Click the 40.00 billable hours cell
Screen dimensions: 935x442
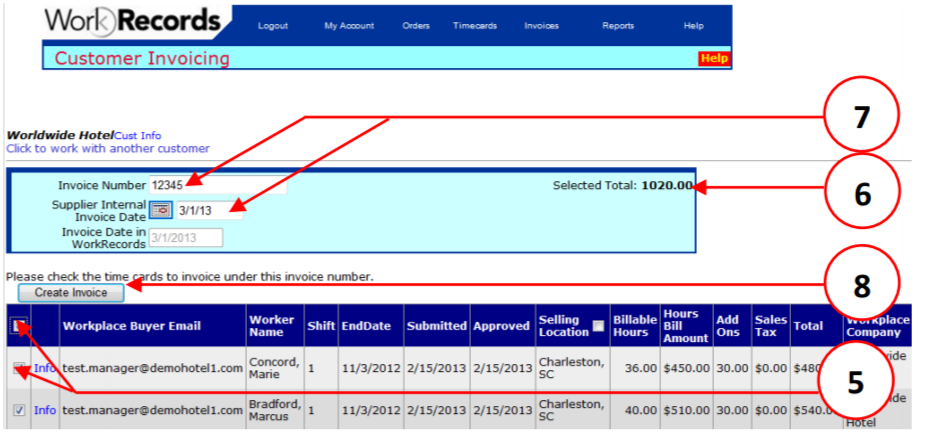click(641, 410)
